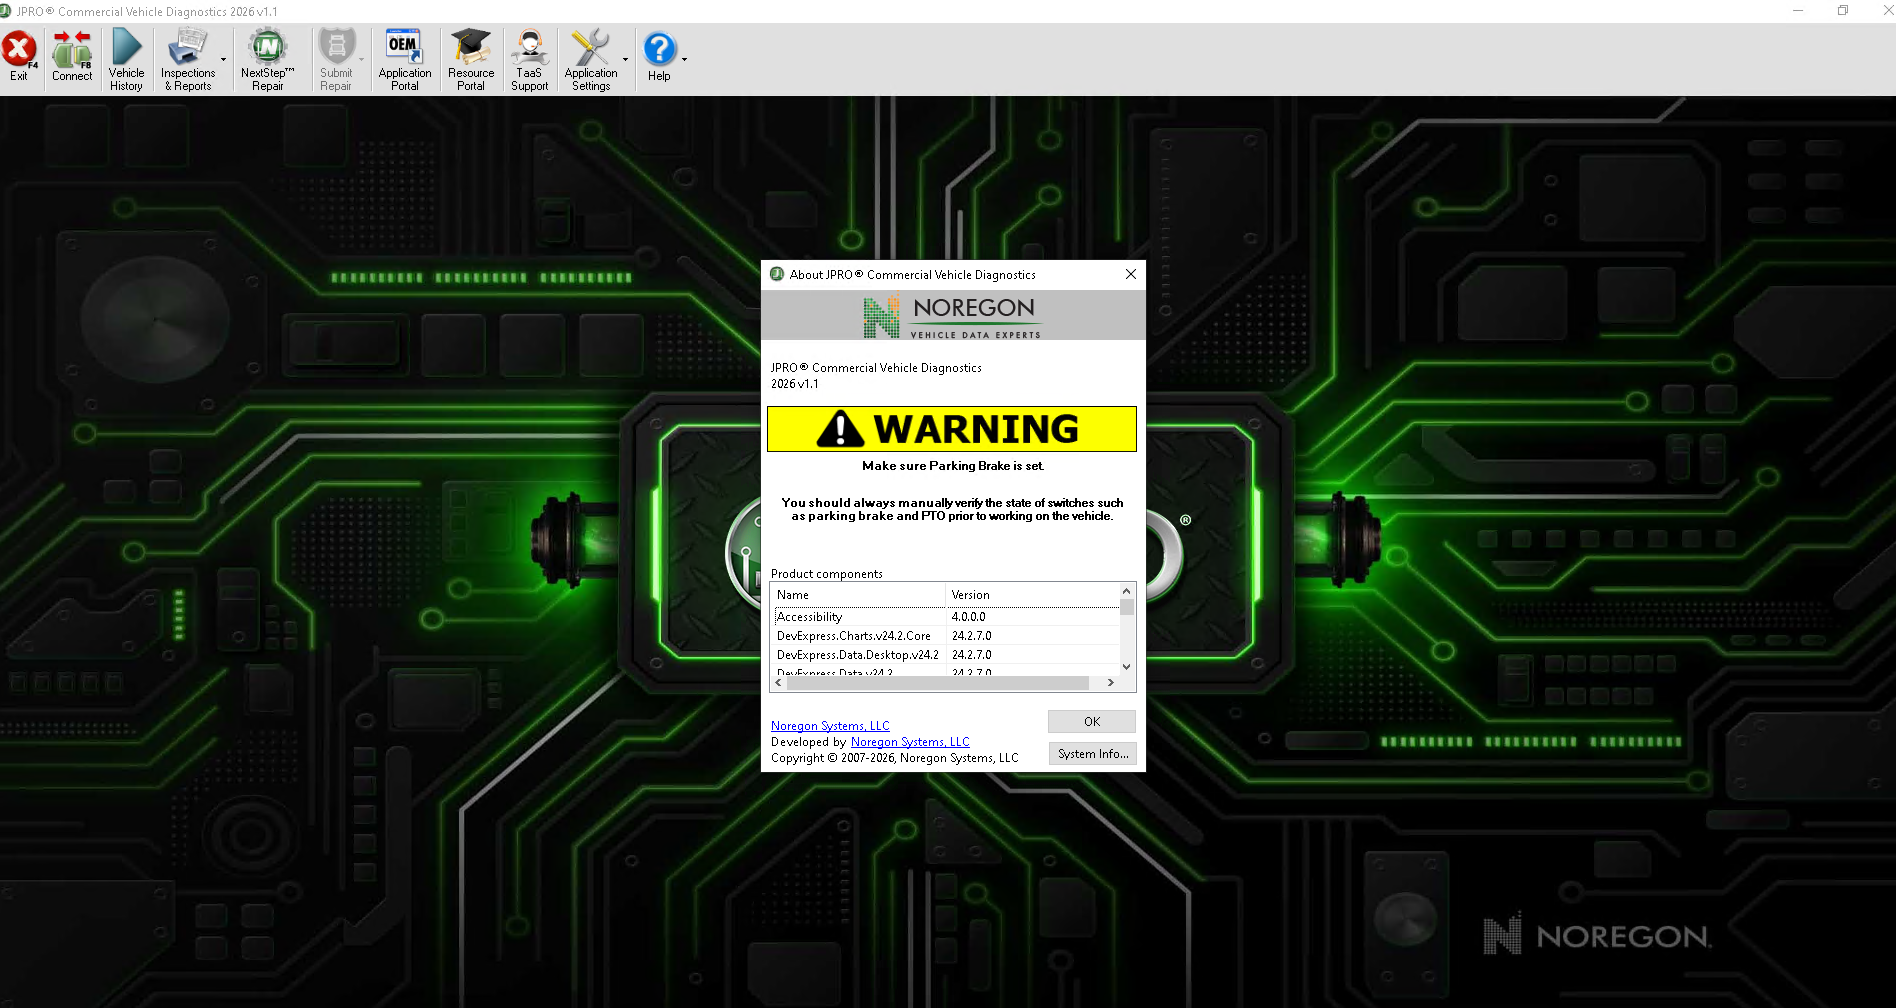1896x1008 pixels.
Task: Click the Version column header
Action: click(x=1032, y=595)
